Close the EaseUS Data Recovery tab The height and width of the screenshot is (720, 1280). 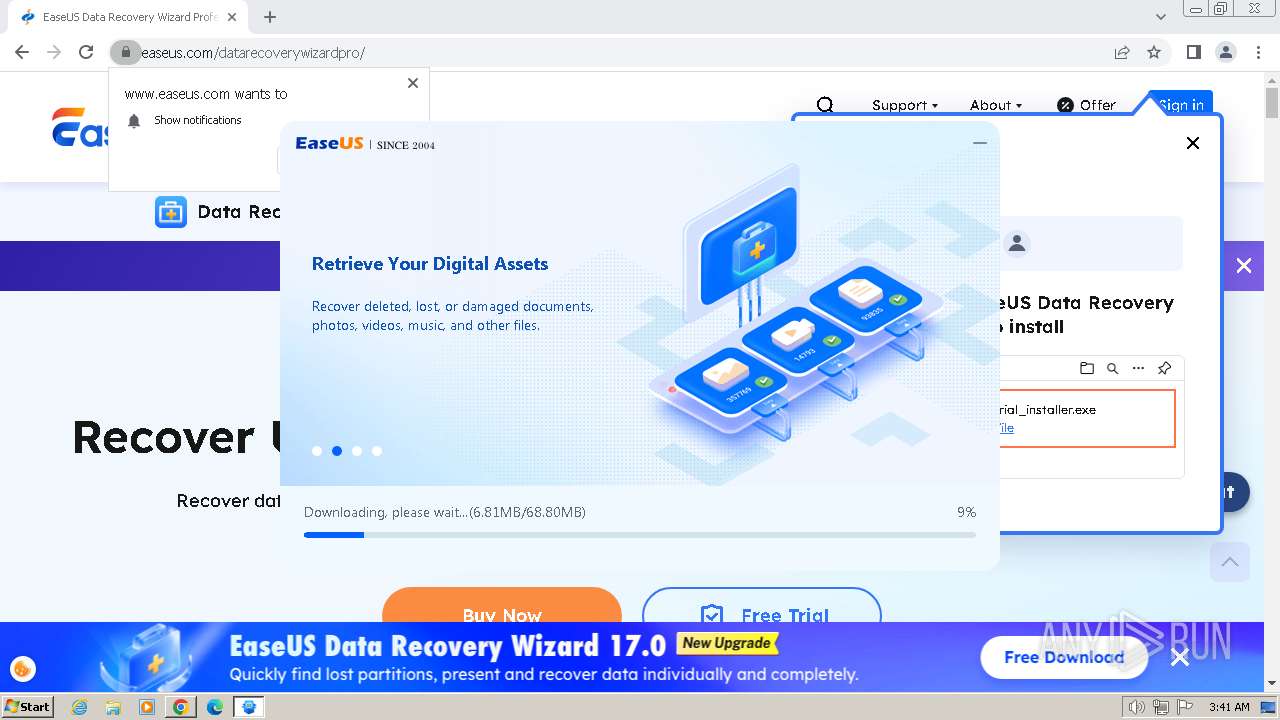click(232, 17)
